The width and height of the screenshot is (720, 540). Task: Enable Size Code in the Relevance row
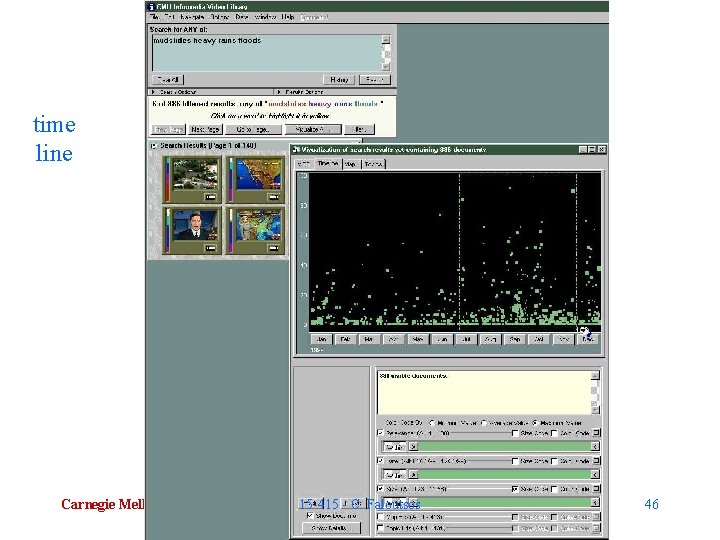tap(515, 433)
